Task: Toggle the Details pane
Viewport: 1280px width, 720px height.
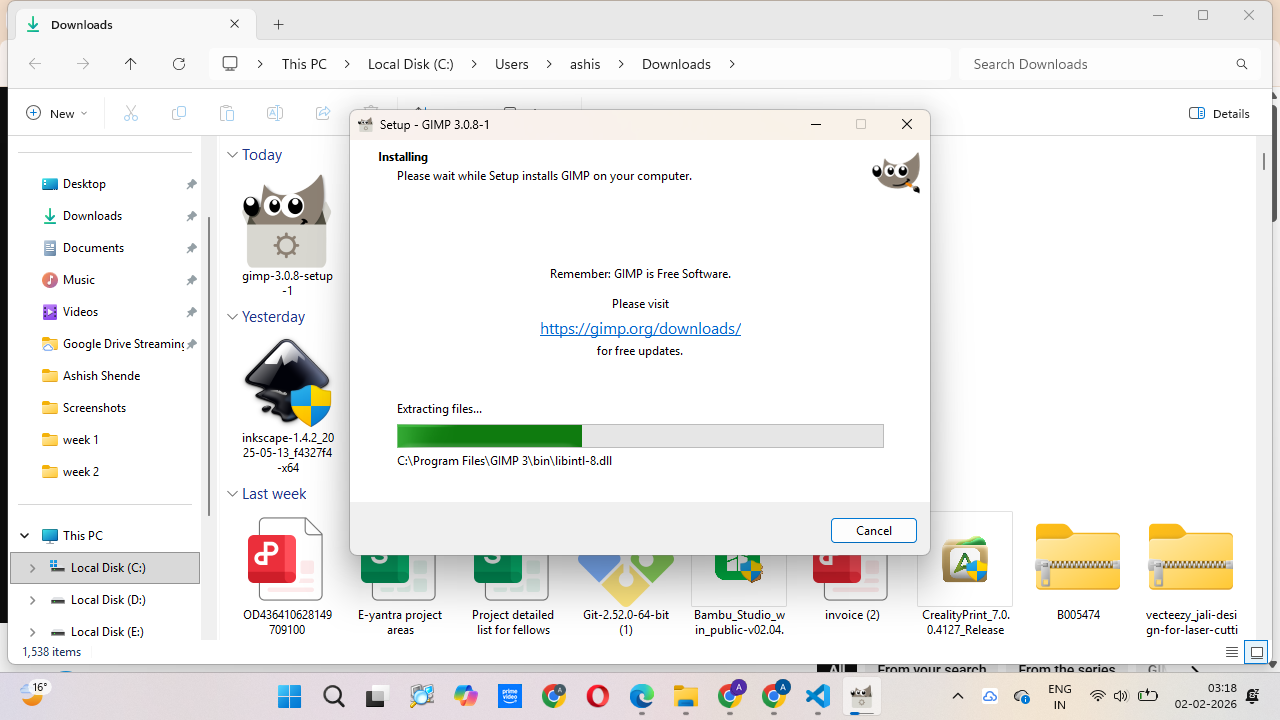Action: tap(1220, 113)
